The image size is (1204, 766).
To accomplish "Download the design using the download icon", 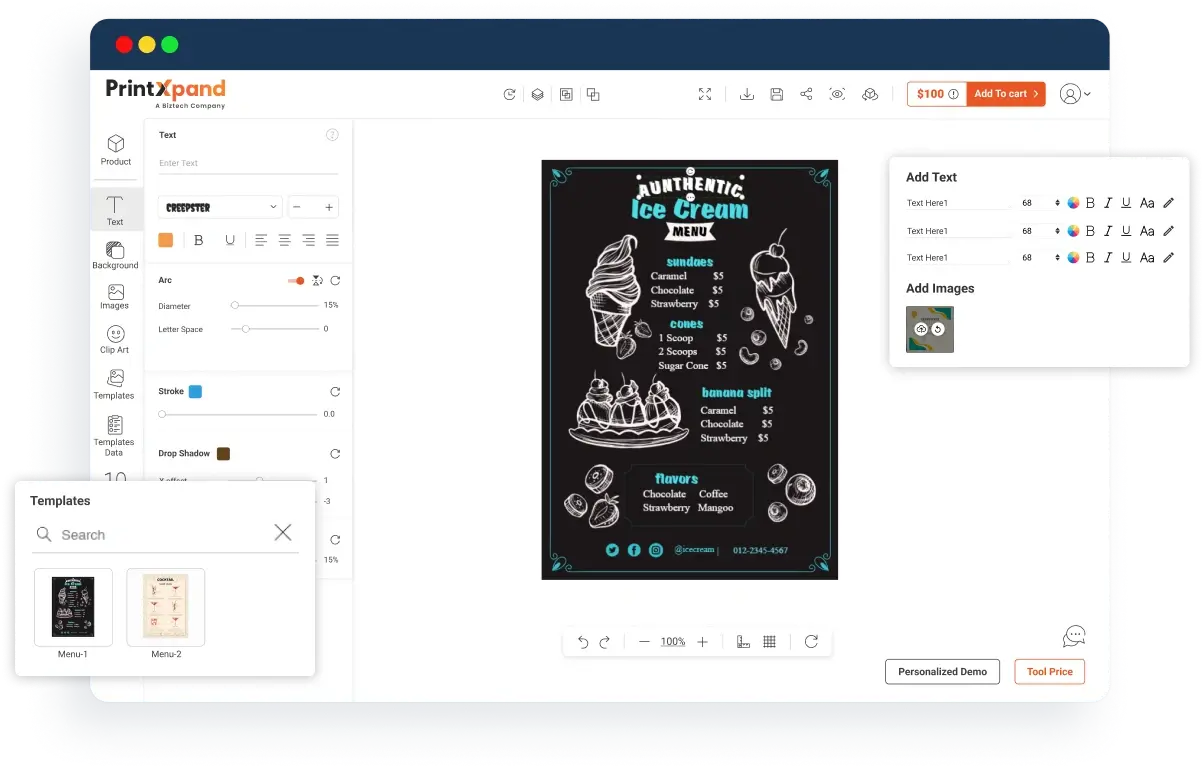I will (746, 94).
